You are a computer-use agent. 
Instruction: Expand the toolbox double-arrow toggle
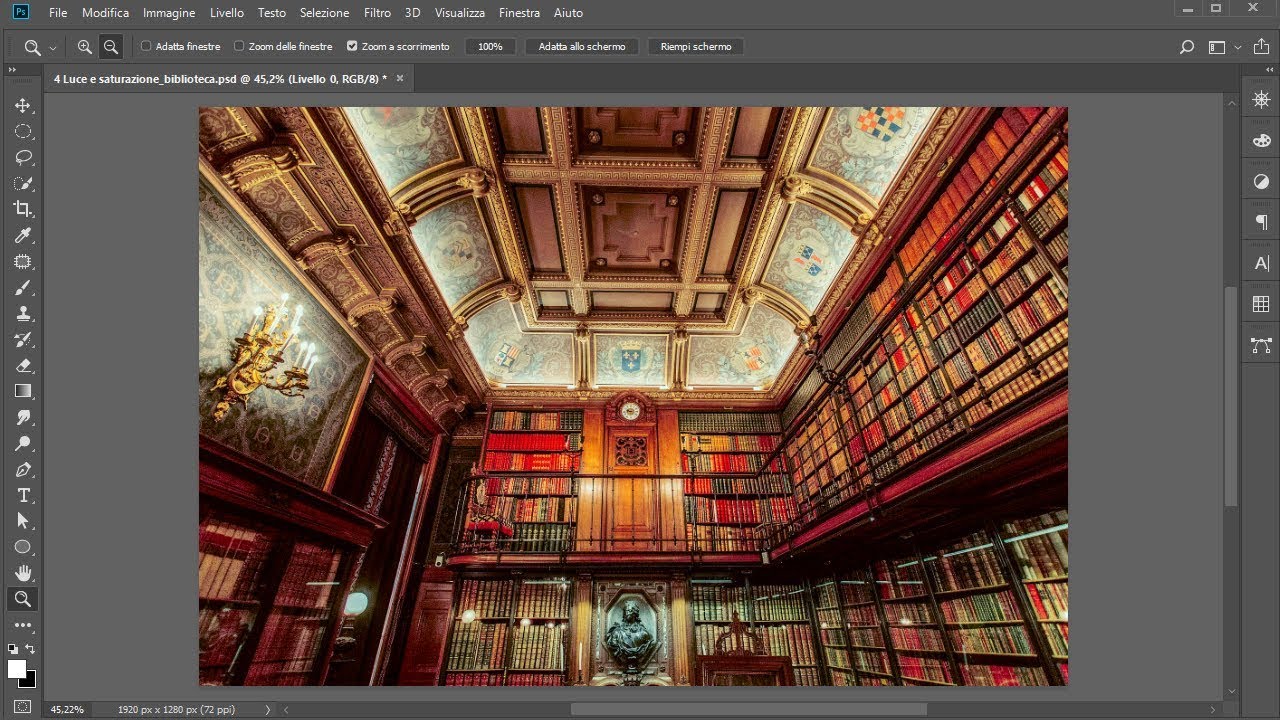coord(12,70)
